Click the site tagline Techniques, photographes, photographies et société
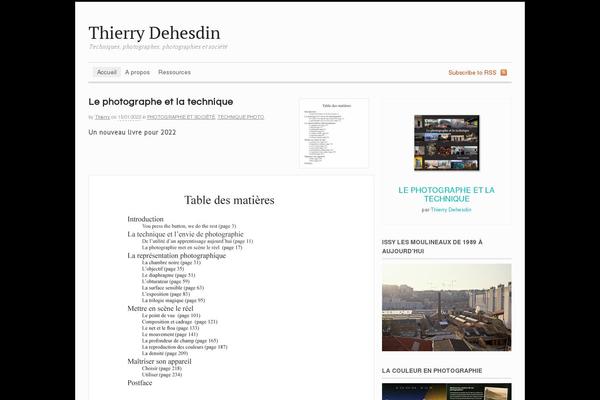Viewport: 600px width, 400px height. [158, 47]
